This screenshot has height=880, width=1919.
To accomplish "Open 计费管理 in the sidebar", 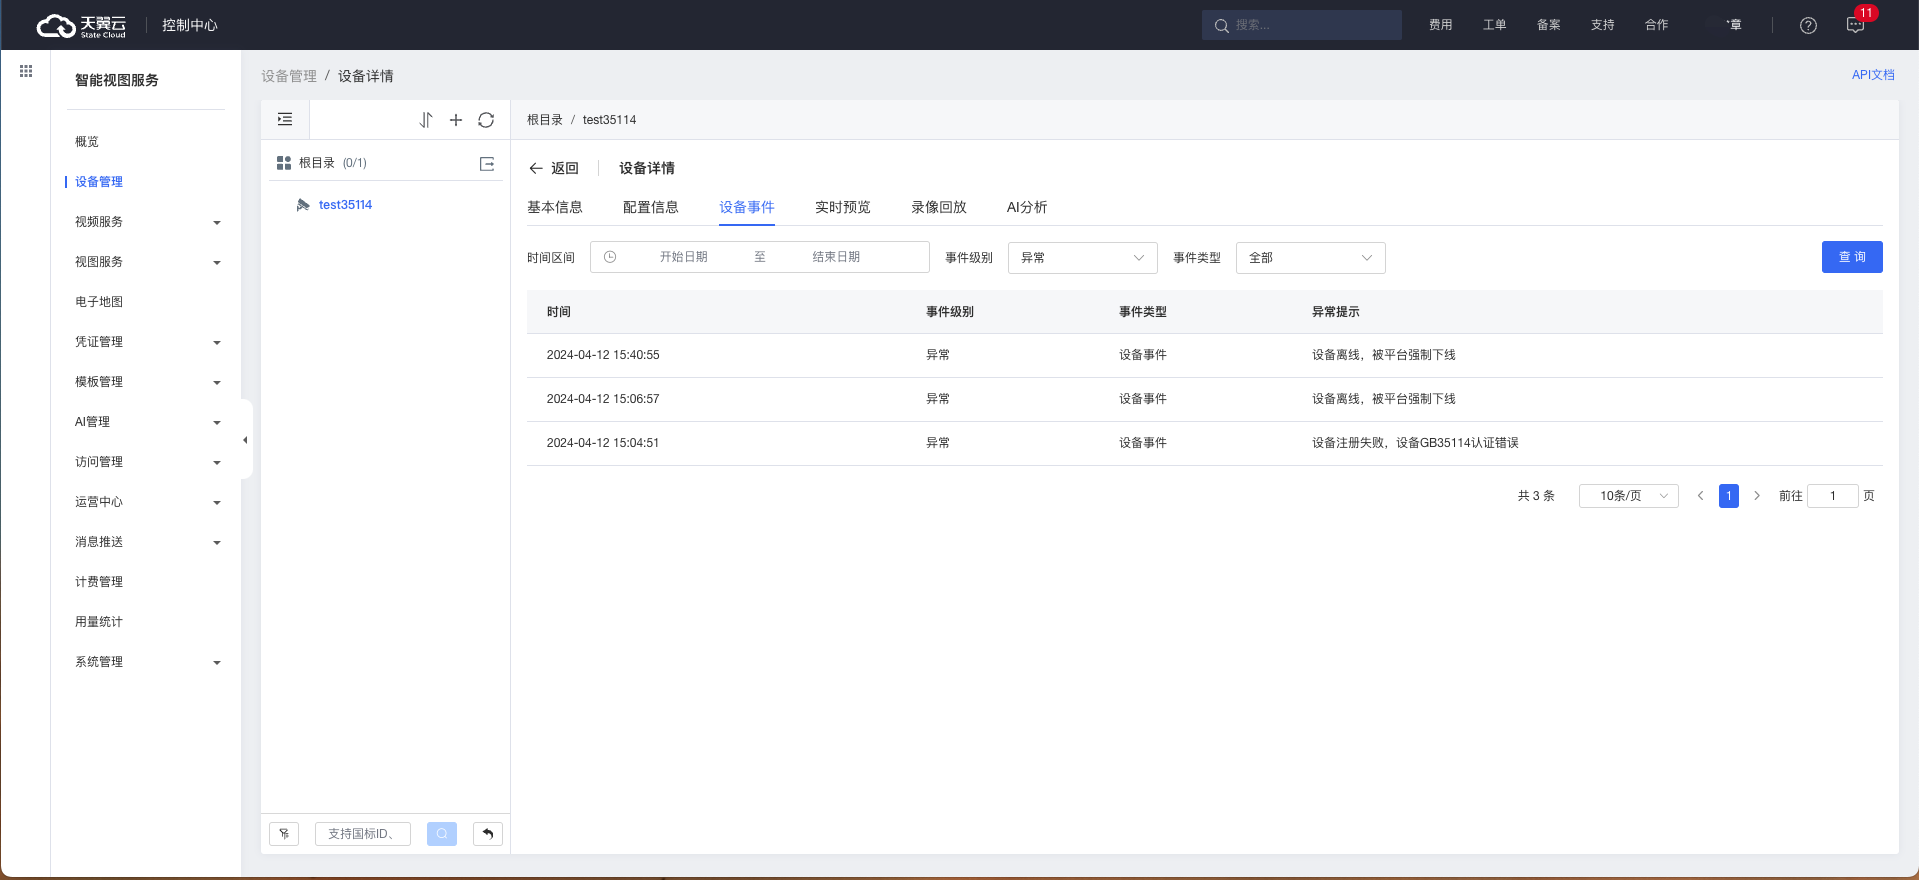I will (99, 582).
